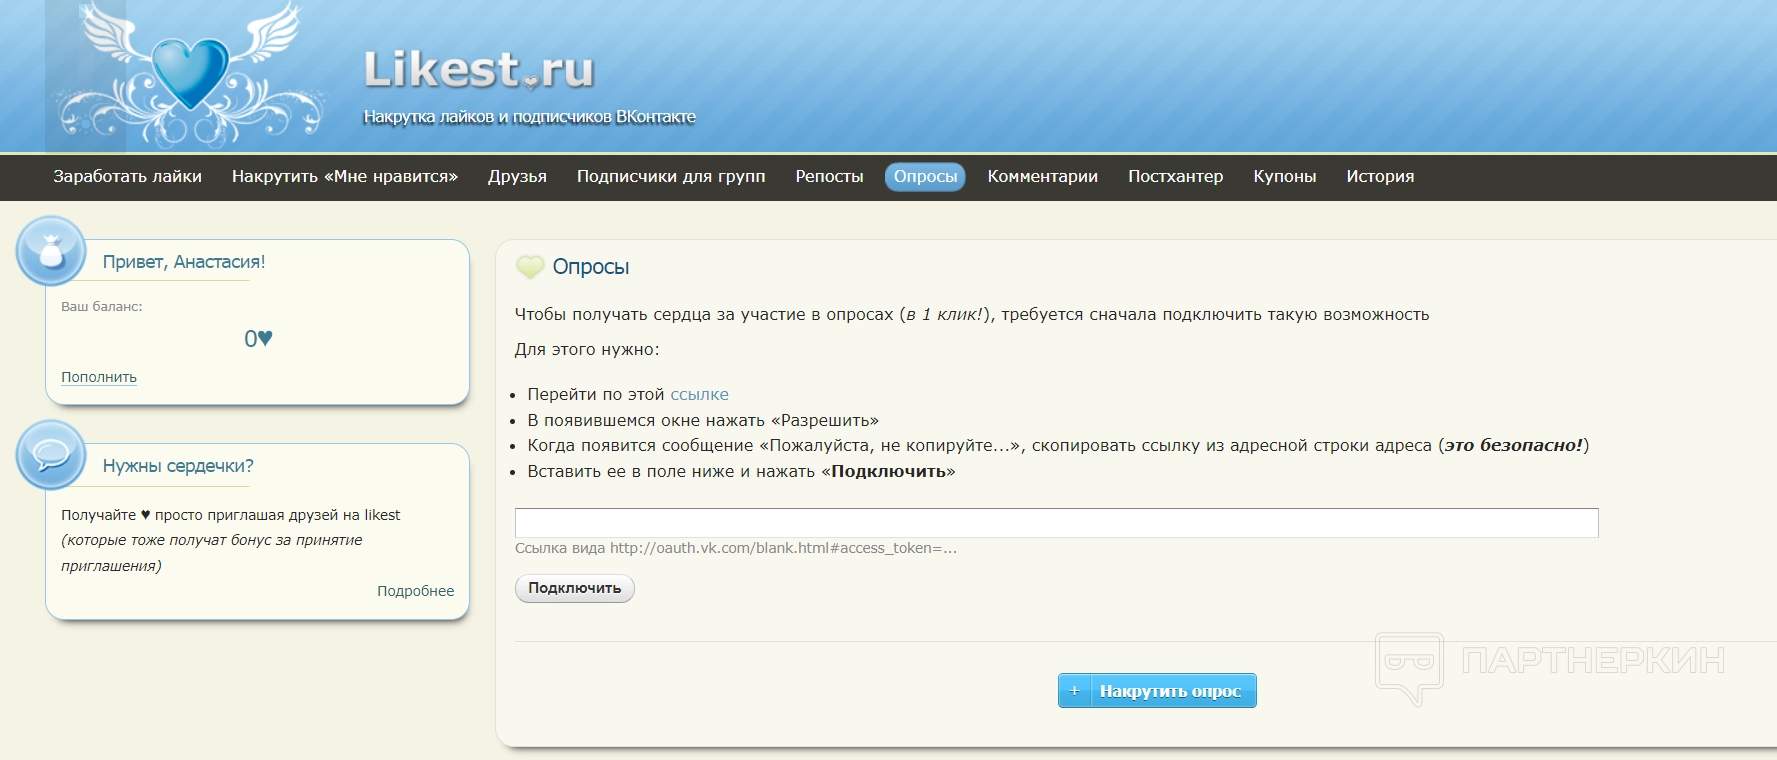Click the 'Пополнить' balance link
Image resolution: width=1777 pixels, height=760 pixels.
click(x=99, y=377)
